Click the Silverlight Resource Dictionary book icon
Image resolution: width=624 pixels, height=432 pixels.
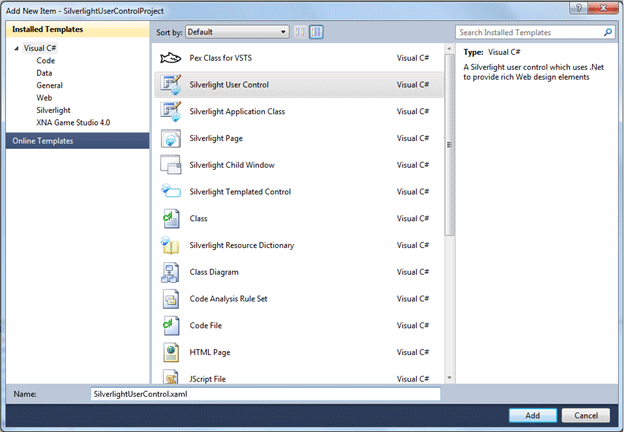[170, 245]
